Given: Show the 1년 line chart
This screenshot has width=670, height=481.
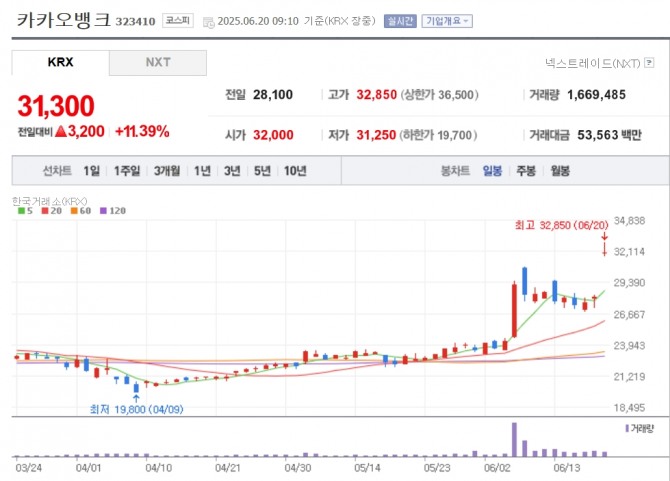Looking at the screenshot, I should click(202, 171).
